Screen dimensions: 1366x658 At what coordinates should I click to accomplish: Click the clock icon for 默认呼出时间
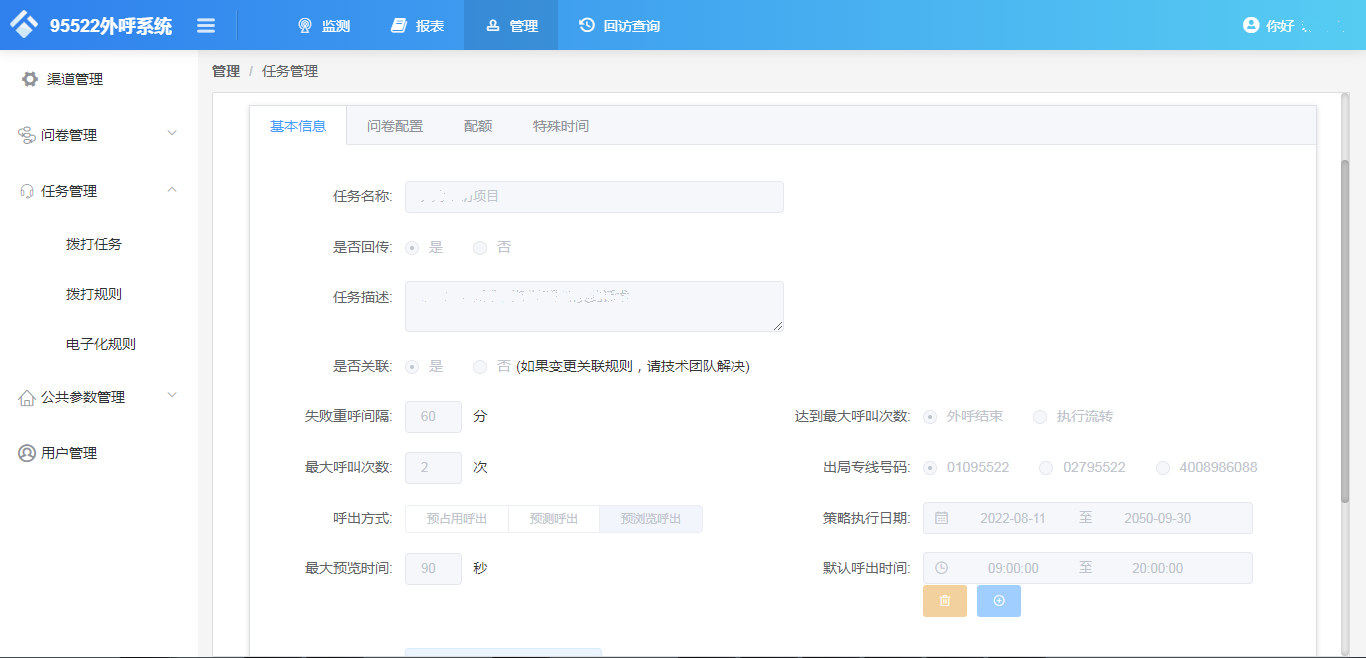coord(938,567)
